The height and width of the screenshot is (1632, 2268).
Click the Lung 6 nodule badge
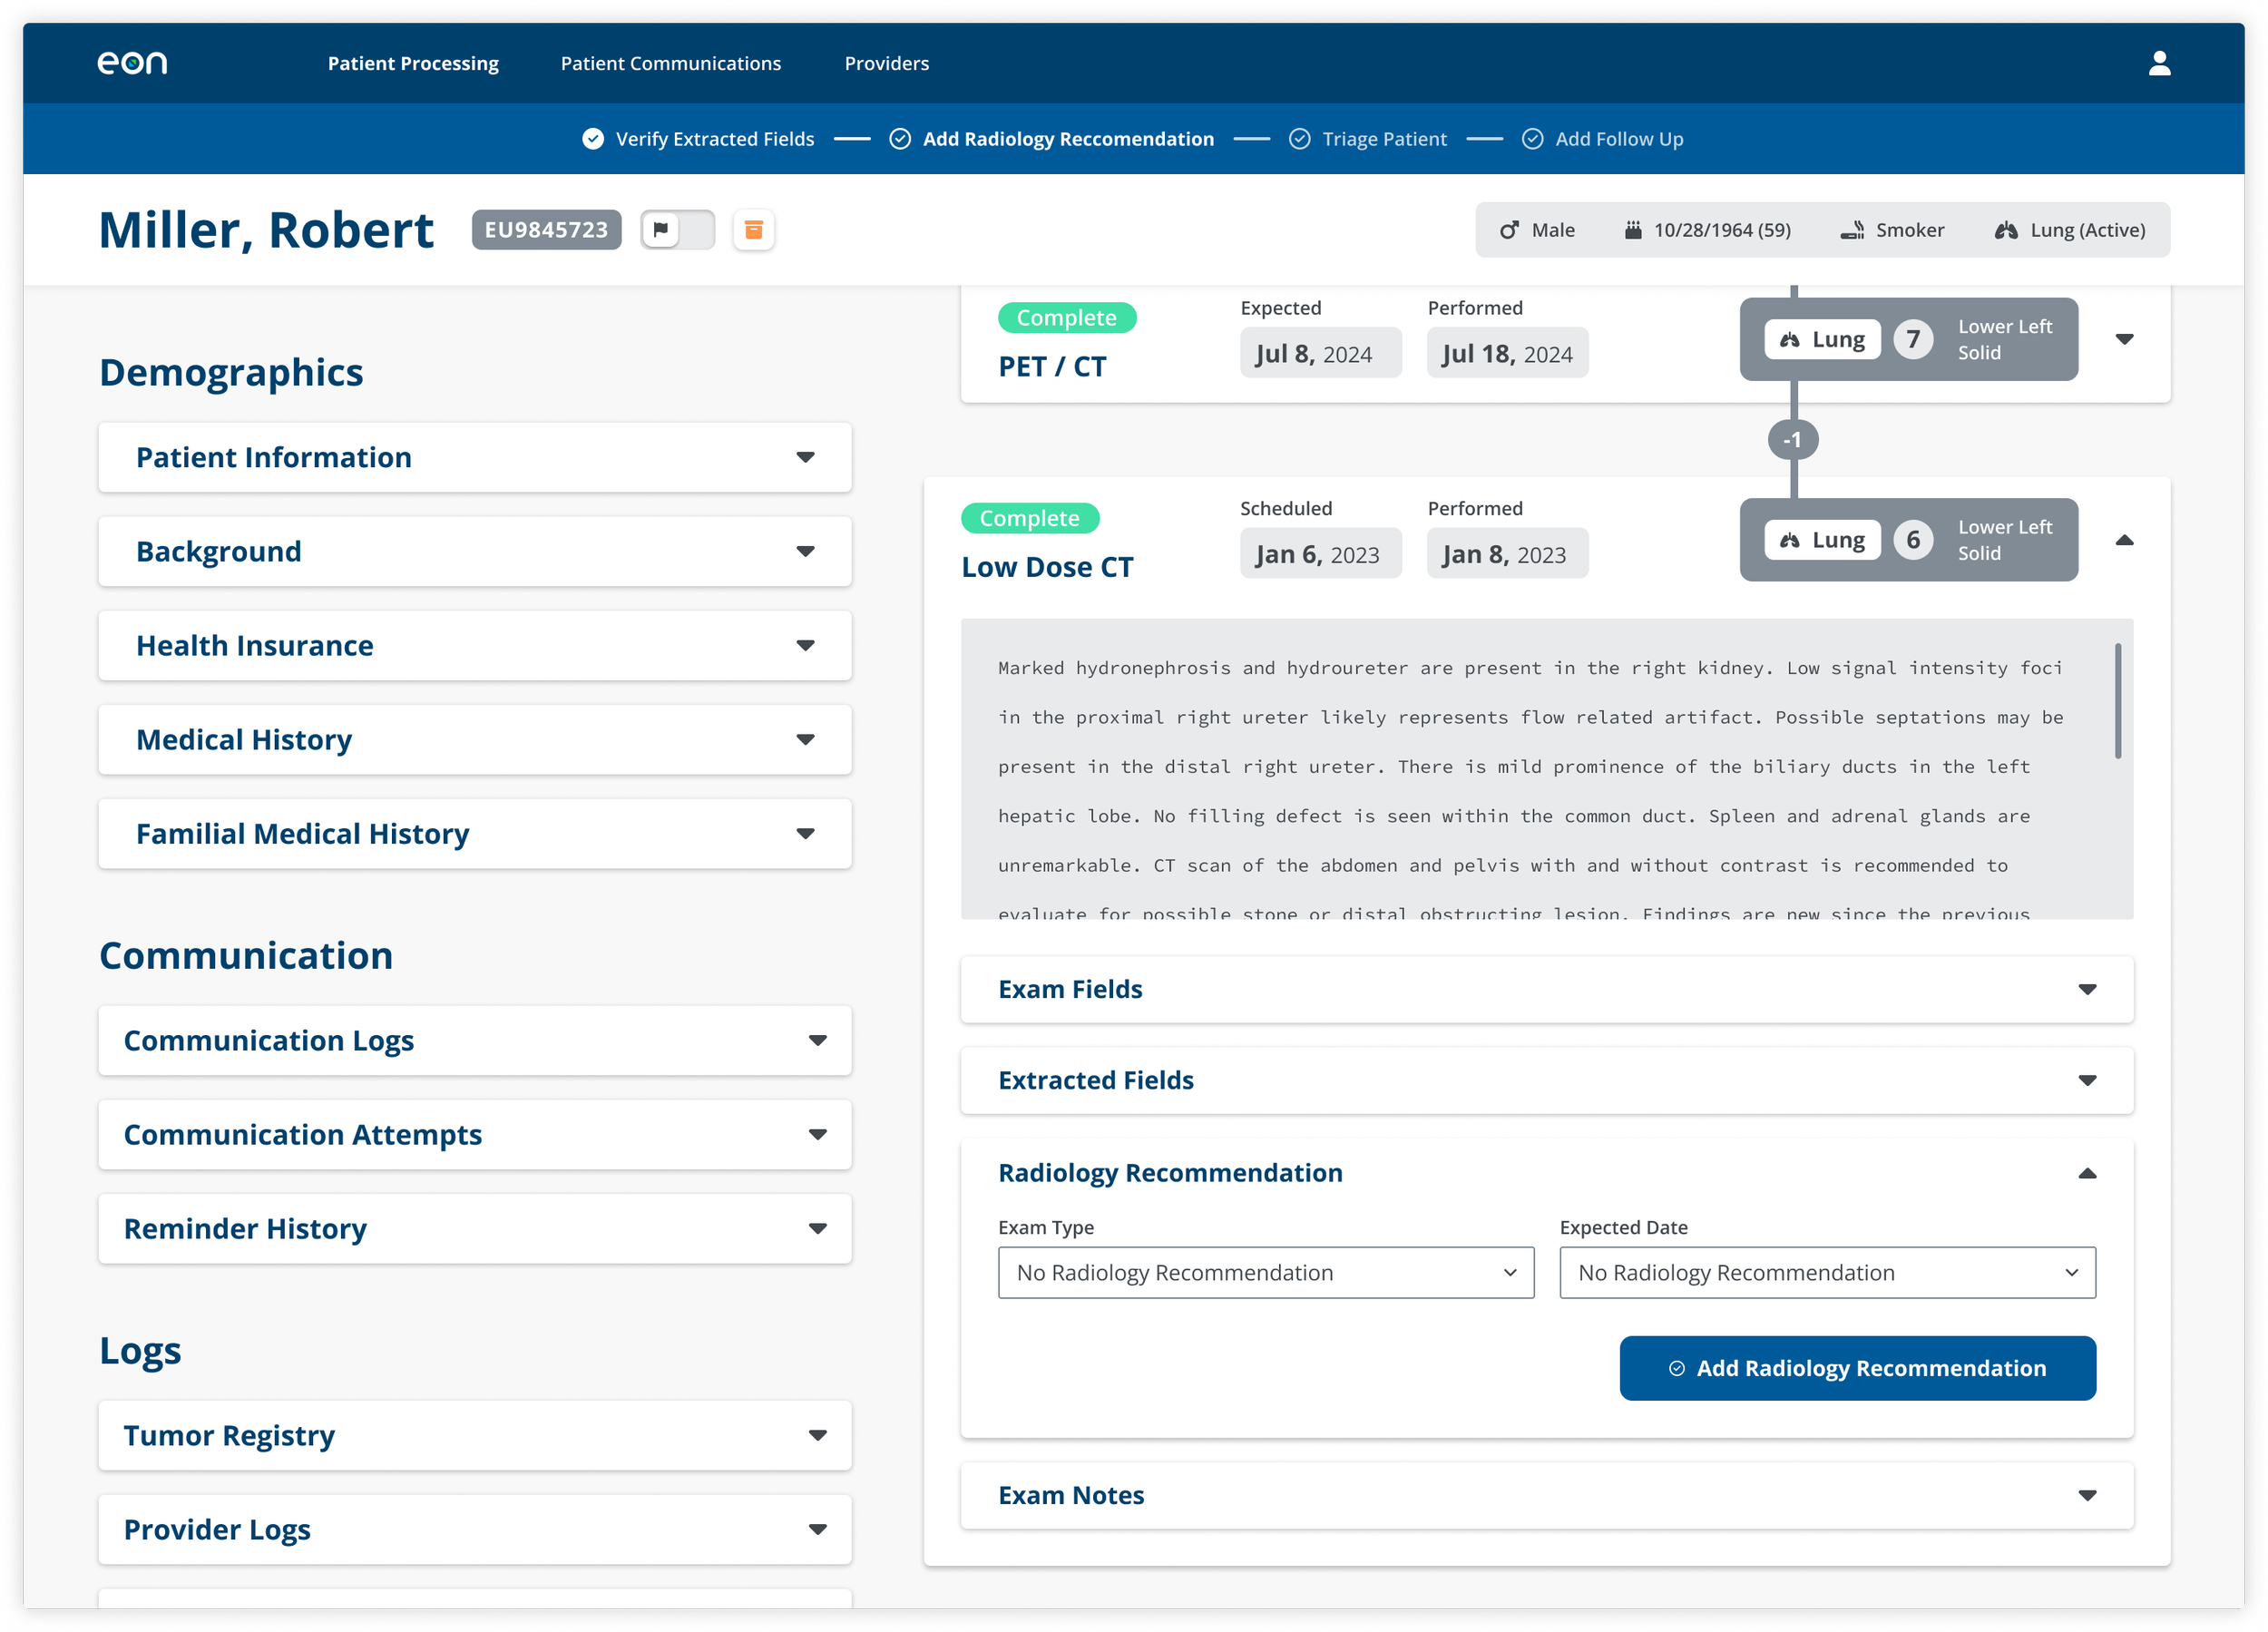[x=1908, y=540]
